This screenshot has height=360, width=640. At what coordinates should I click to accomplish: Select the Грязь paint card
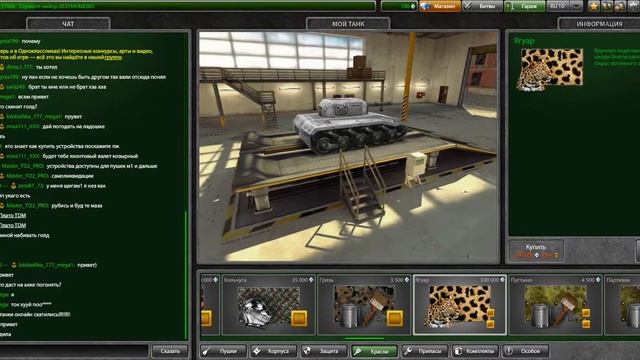tap(364, 305)
